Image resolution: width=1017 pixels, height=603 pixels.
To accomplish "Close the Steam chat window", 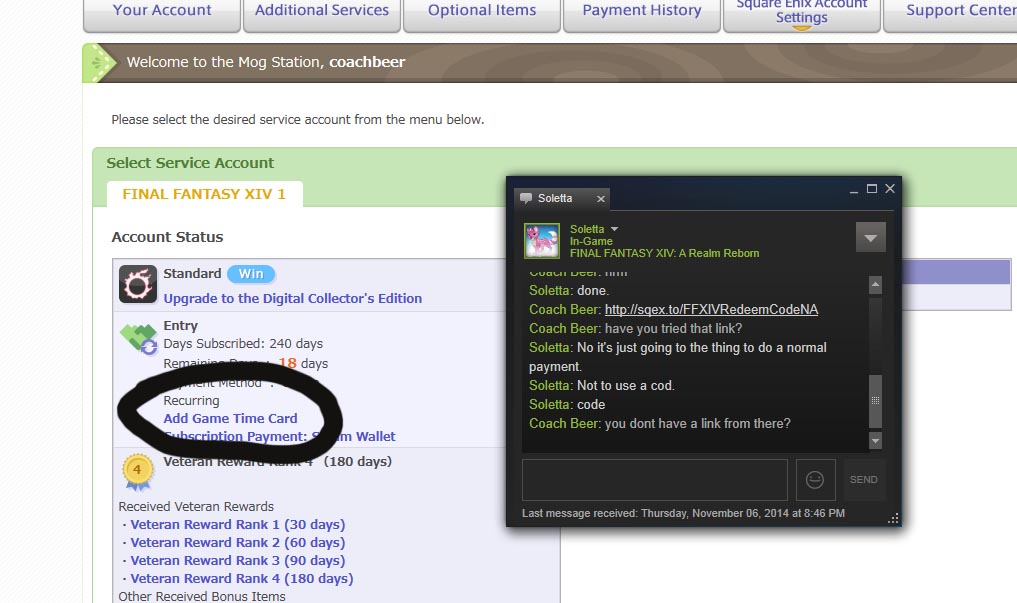I will point(890,189).
